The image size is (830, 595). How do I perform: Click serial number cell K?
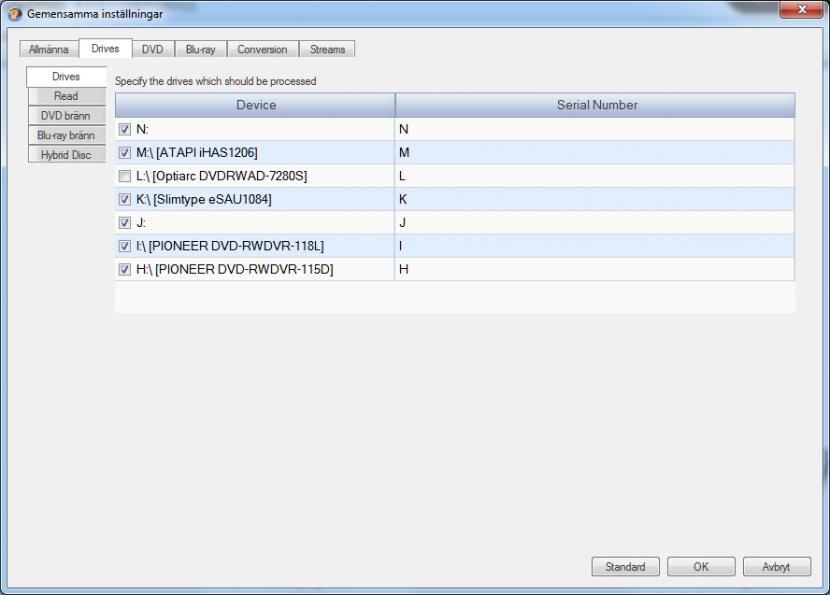point(595,199)
